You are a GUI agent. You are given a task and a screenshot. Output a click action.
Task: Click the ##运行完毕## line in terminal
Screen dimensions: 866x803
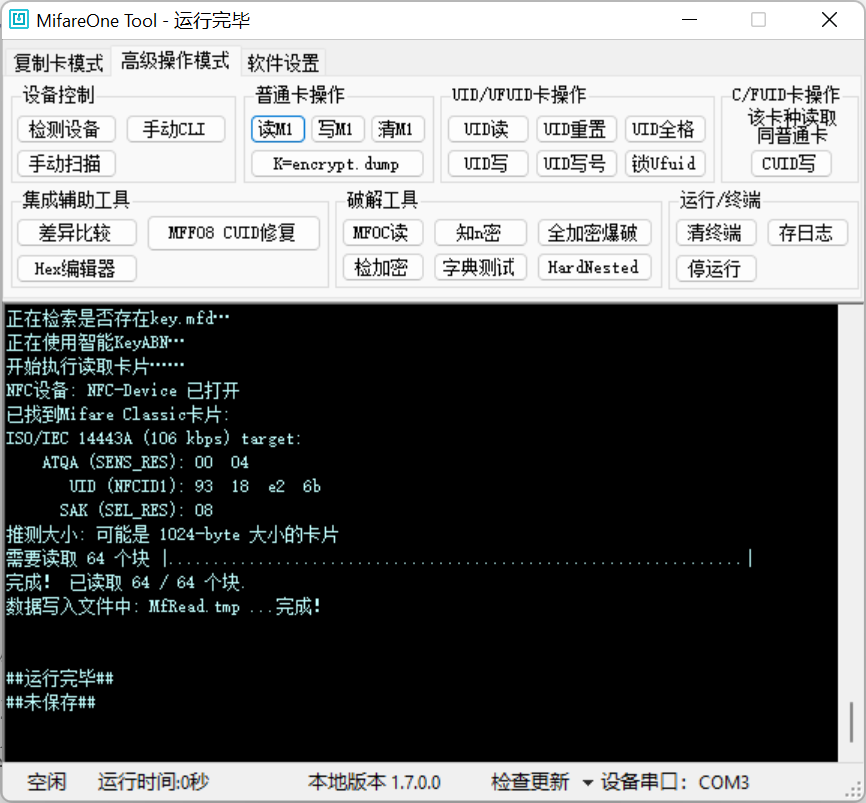[60, 678]
